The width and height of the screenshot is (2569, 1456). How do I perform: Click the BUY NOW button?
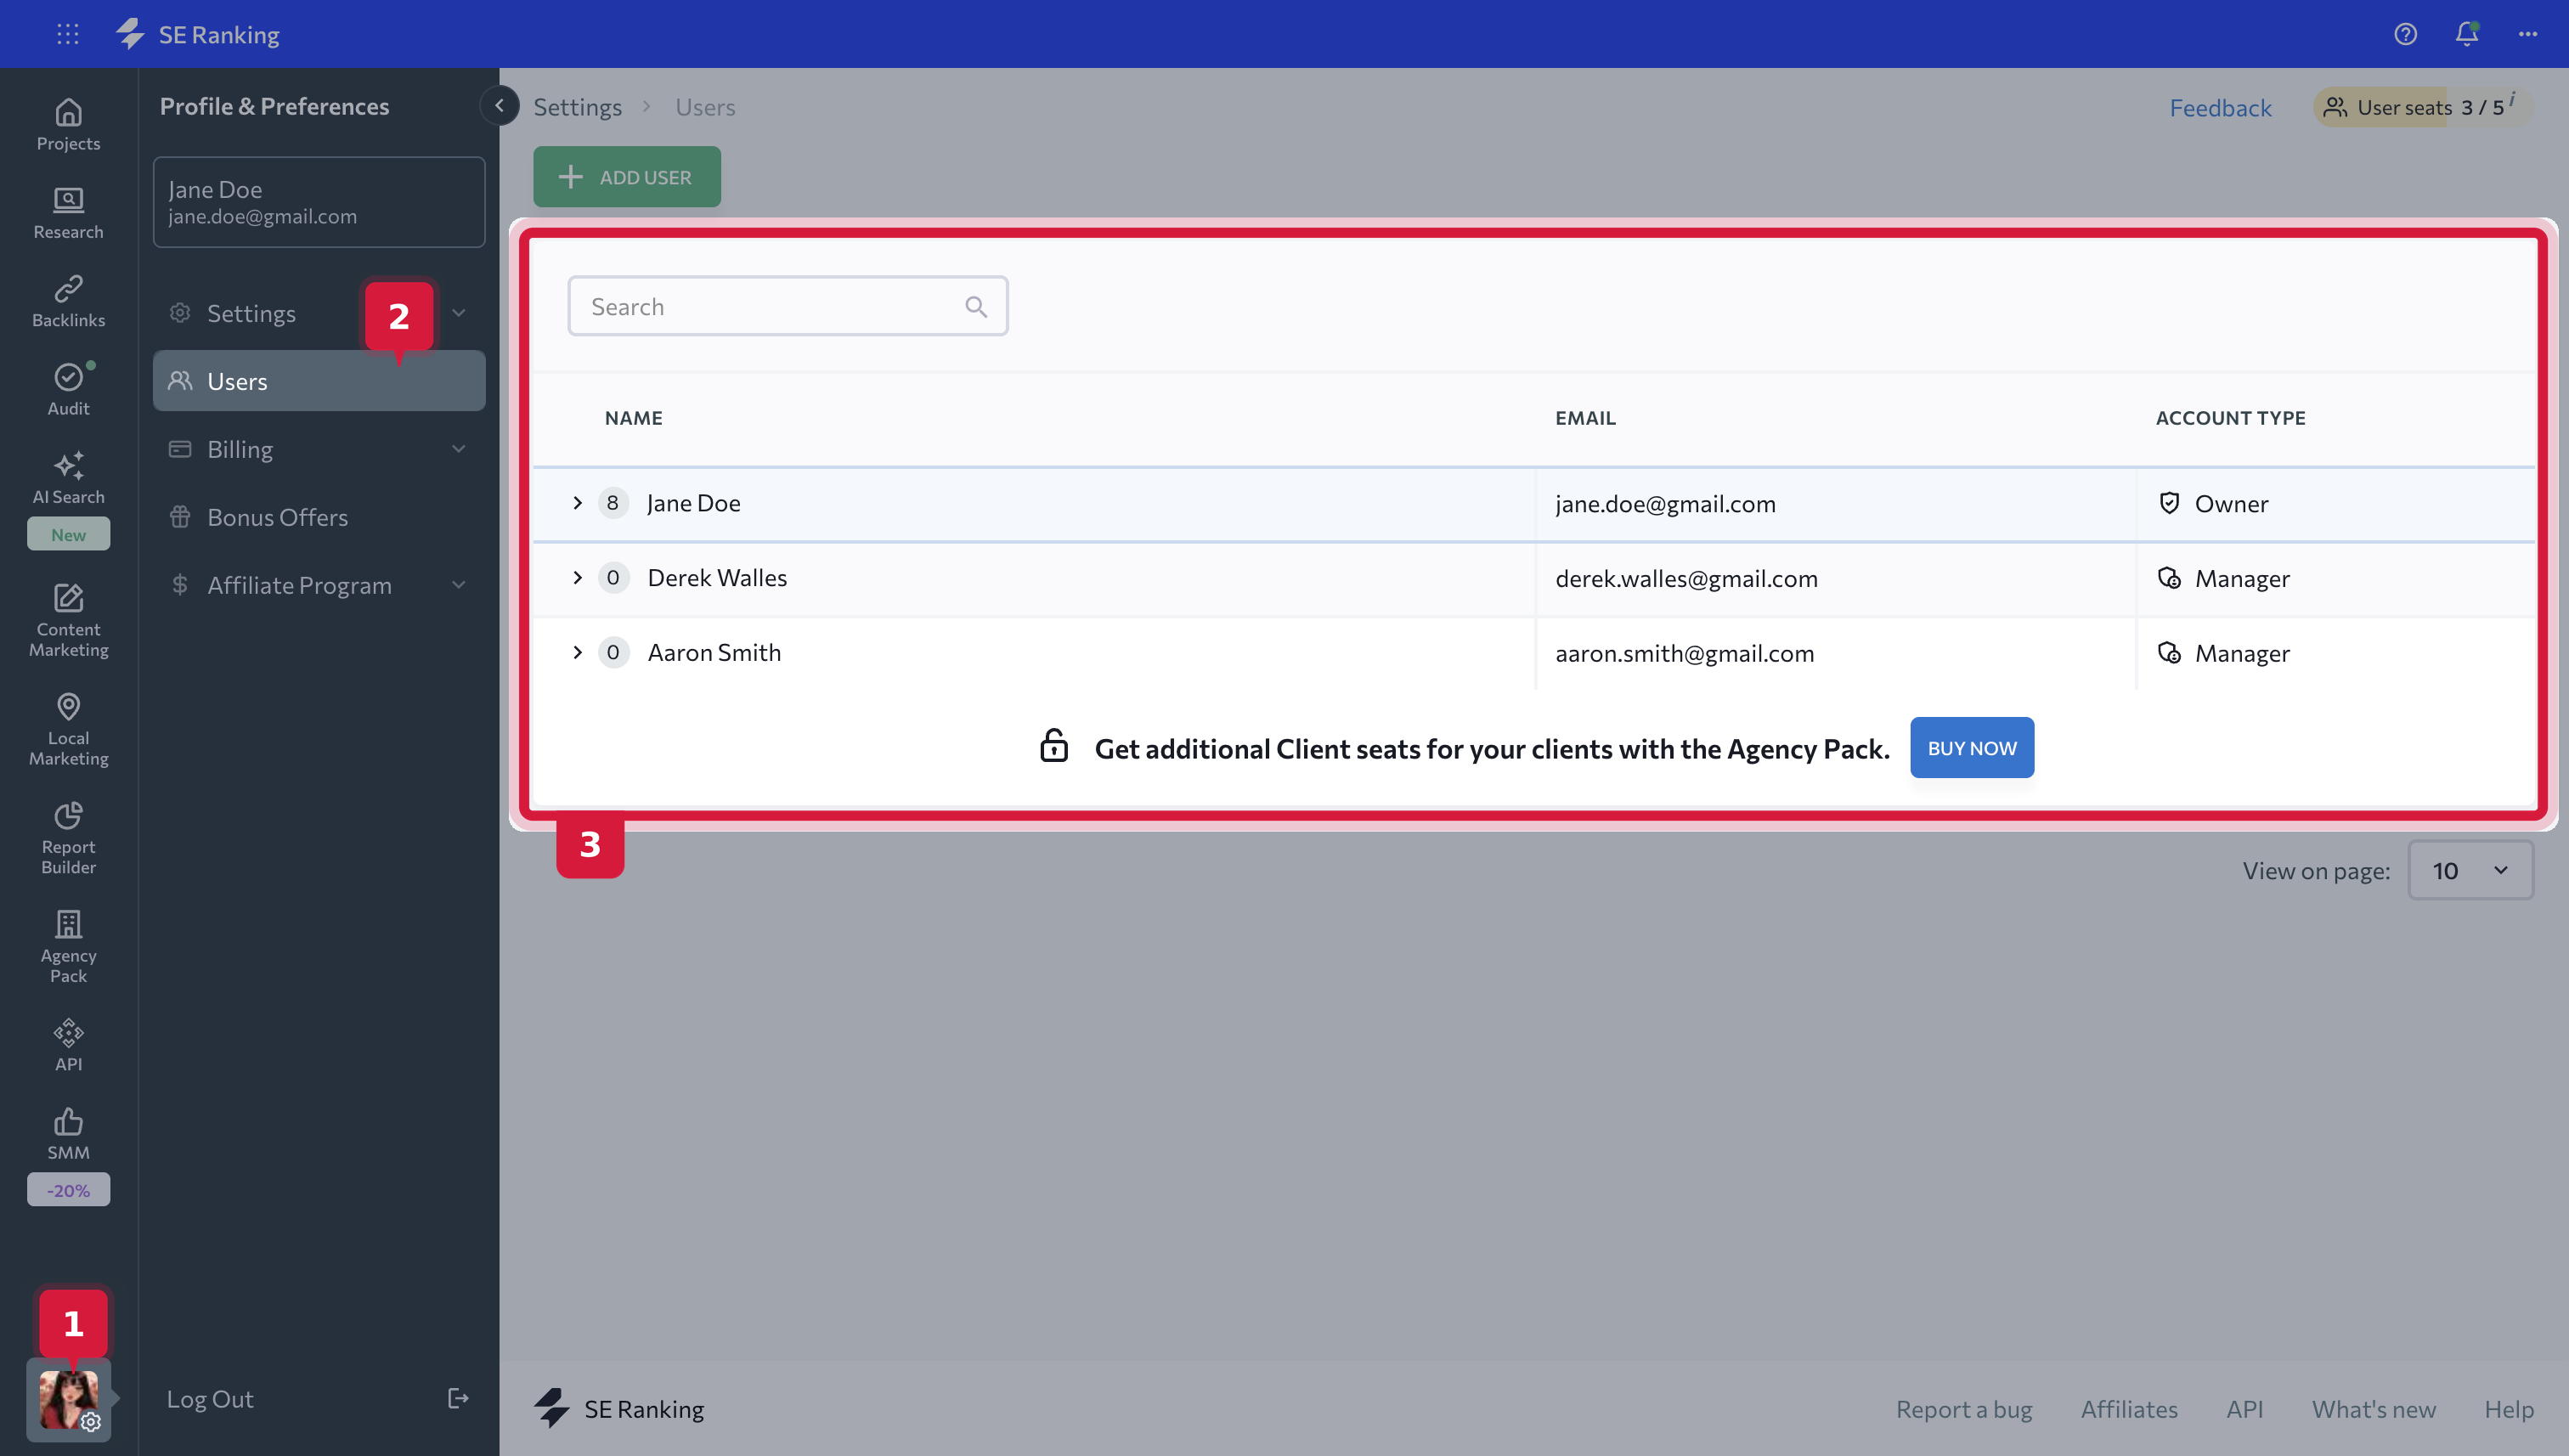tap(1972, 748)
